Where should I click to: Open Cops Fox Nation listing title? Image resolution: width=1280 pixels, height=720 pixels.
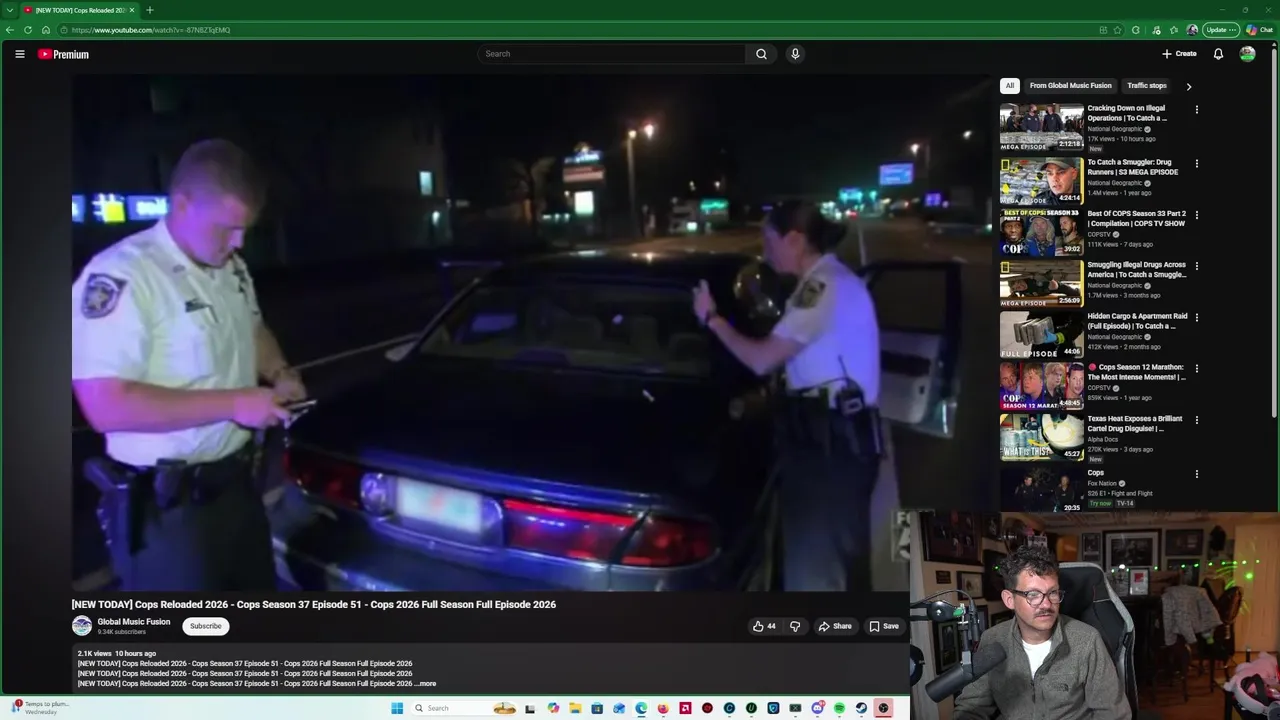click(x=1096, y=473)
